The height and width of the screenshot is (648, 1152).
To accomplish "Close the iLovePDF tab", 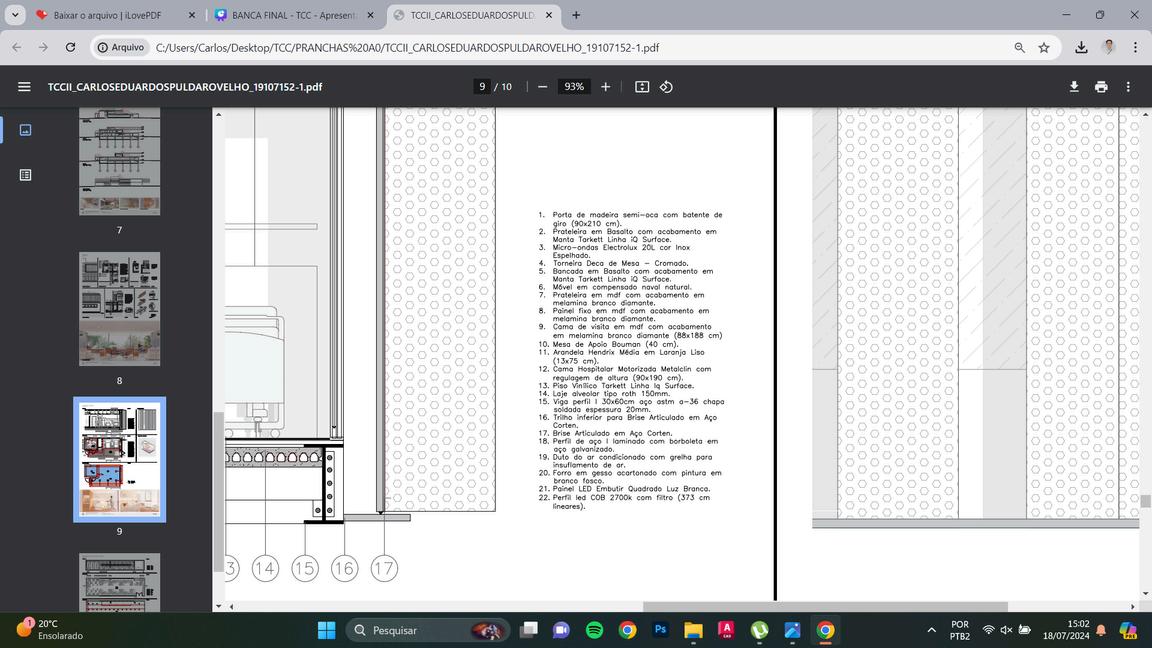I will pos(192,15).
